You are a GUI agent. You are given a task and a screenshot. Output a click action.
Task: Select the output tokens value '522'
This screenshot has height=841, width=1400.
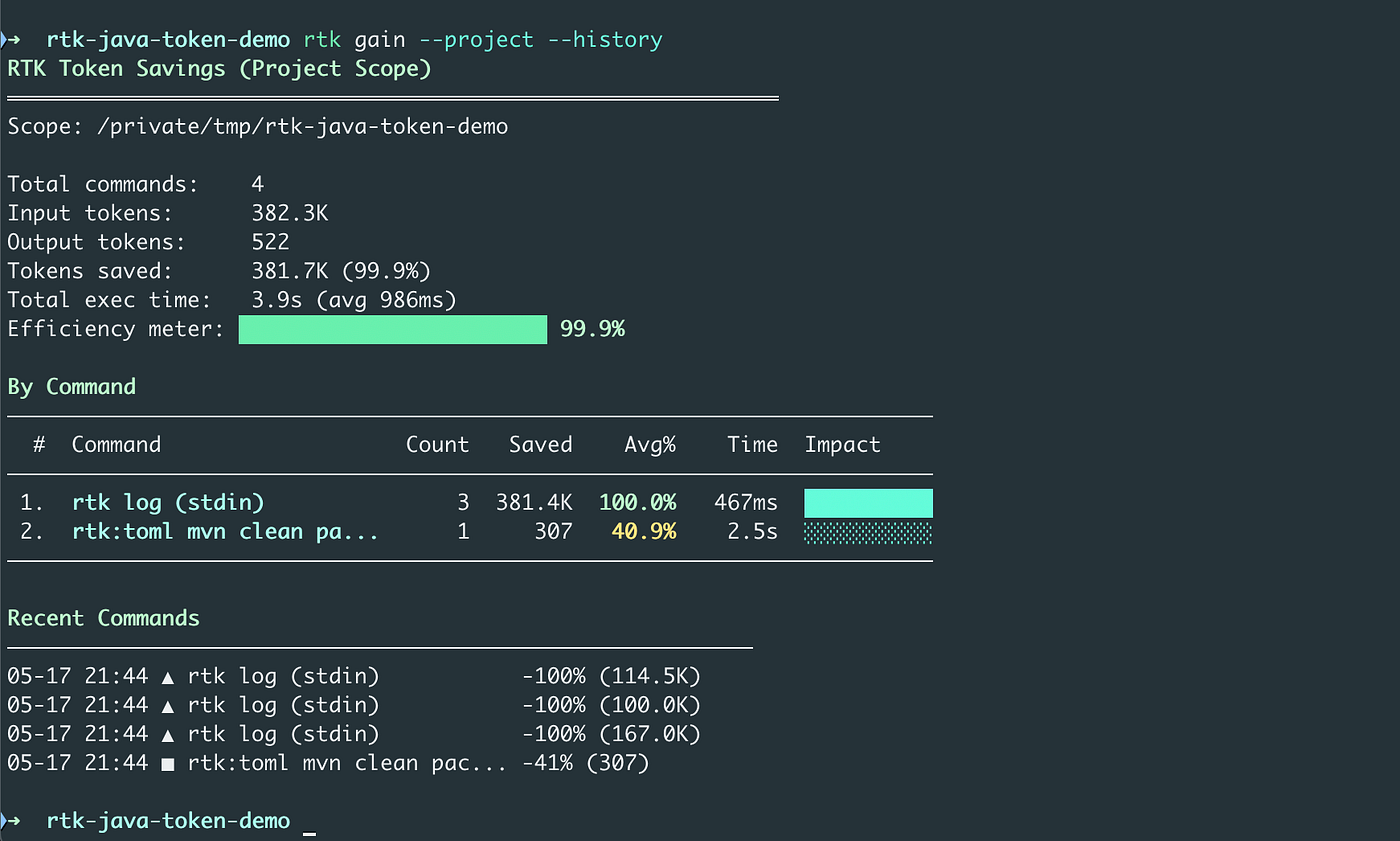pos(270,242)
